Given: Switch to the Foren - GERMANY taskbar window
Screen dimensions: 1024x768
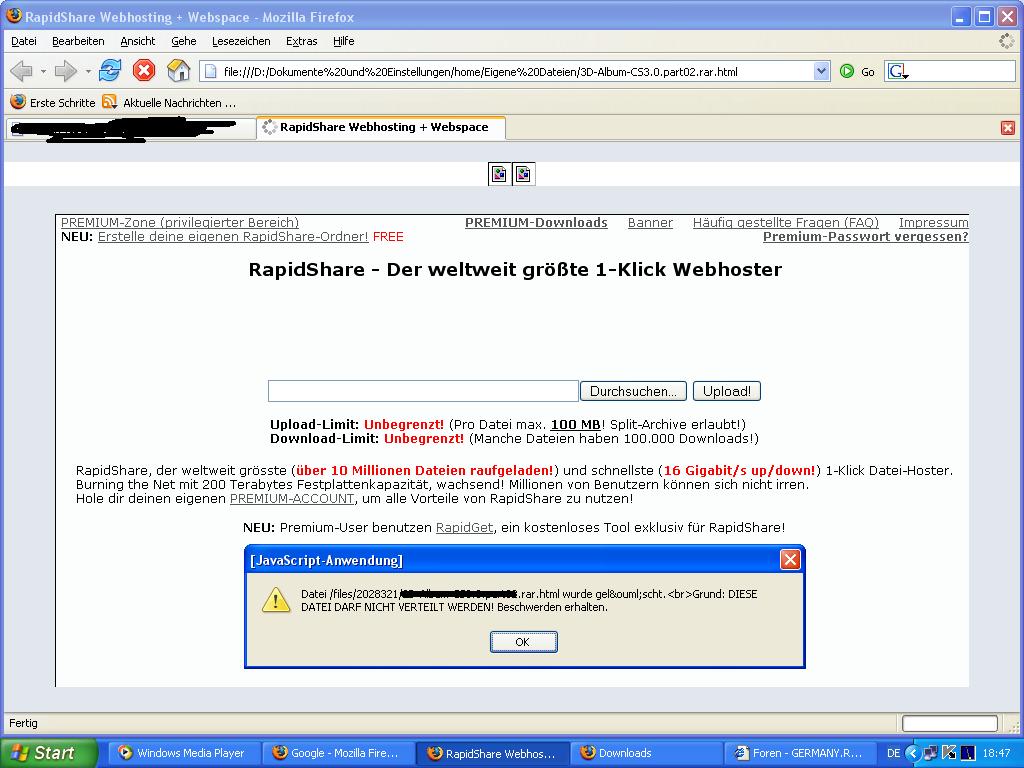Looking at the screenshot, I should click(x=801, y=753).
